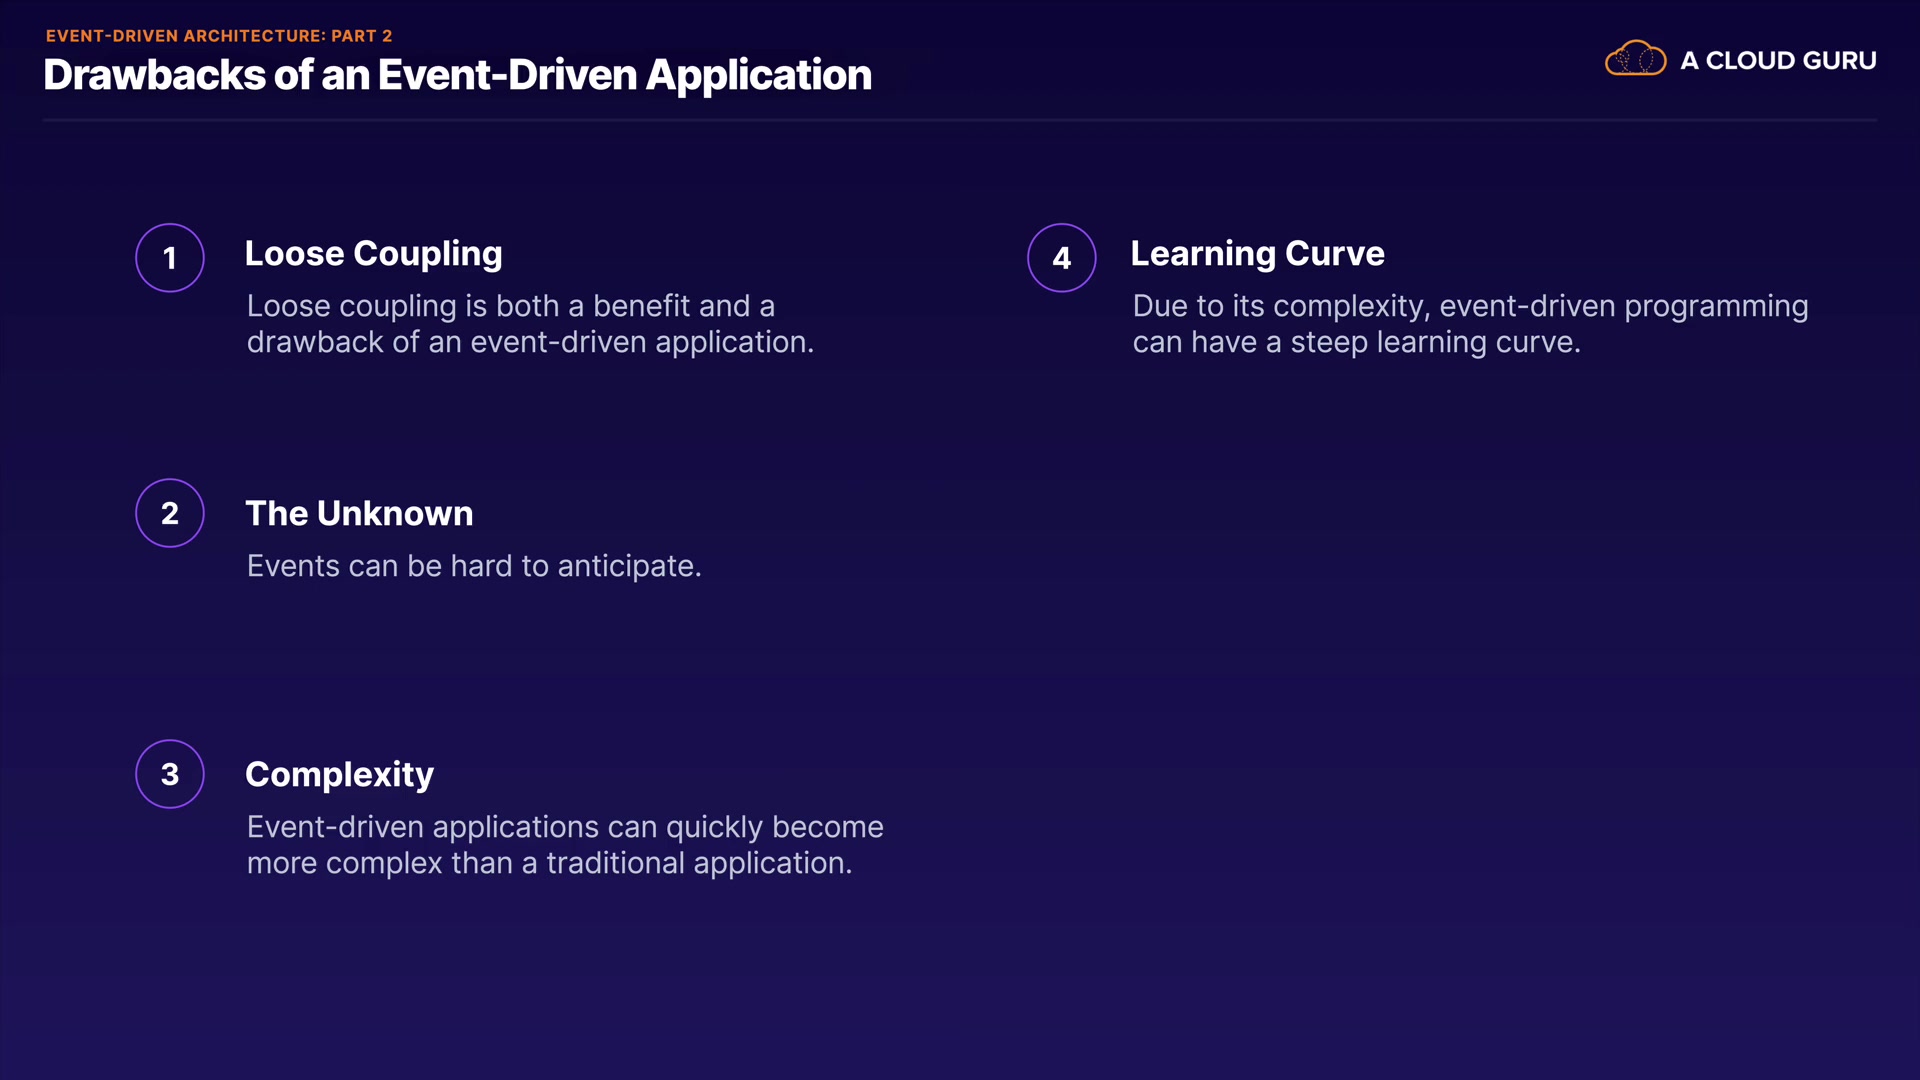Select the Learning Curve heading

(1257, 254)
